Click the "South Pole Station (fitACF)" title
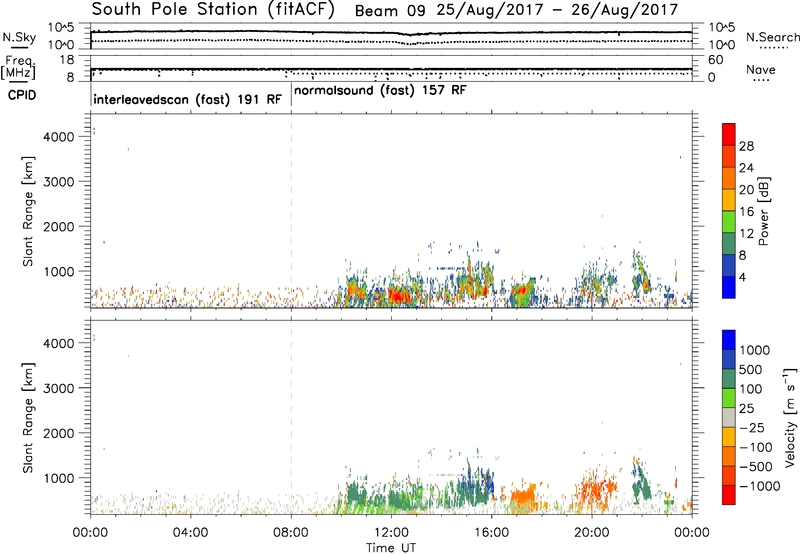Screen dimensions: 800x554 213,10
